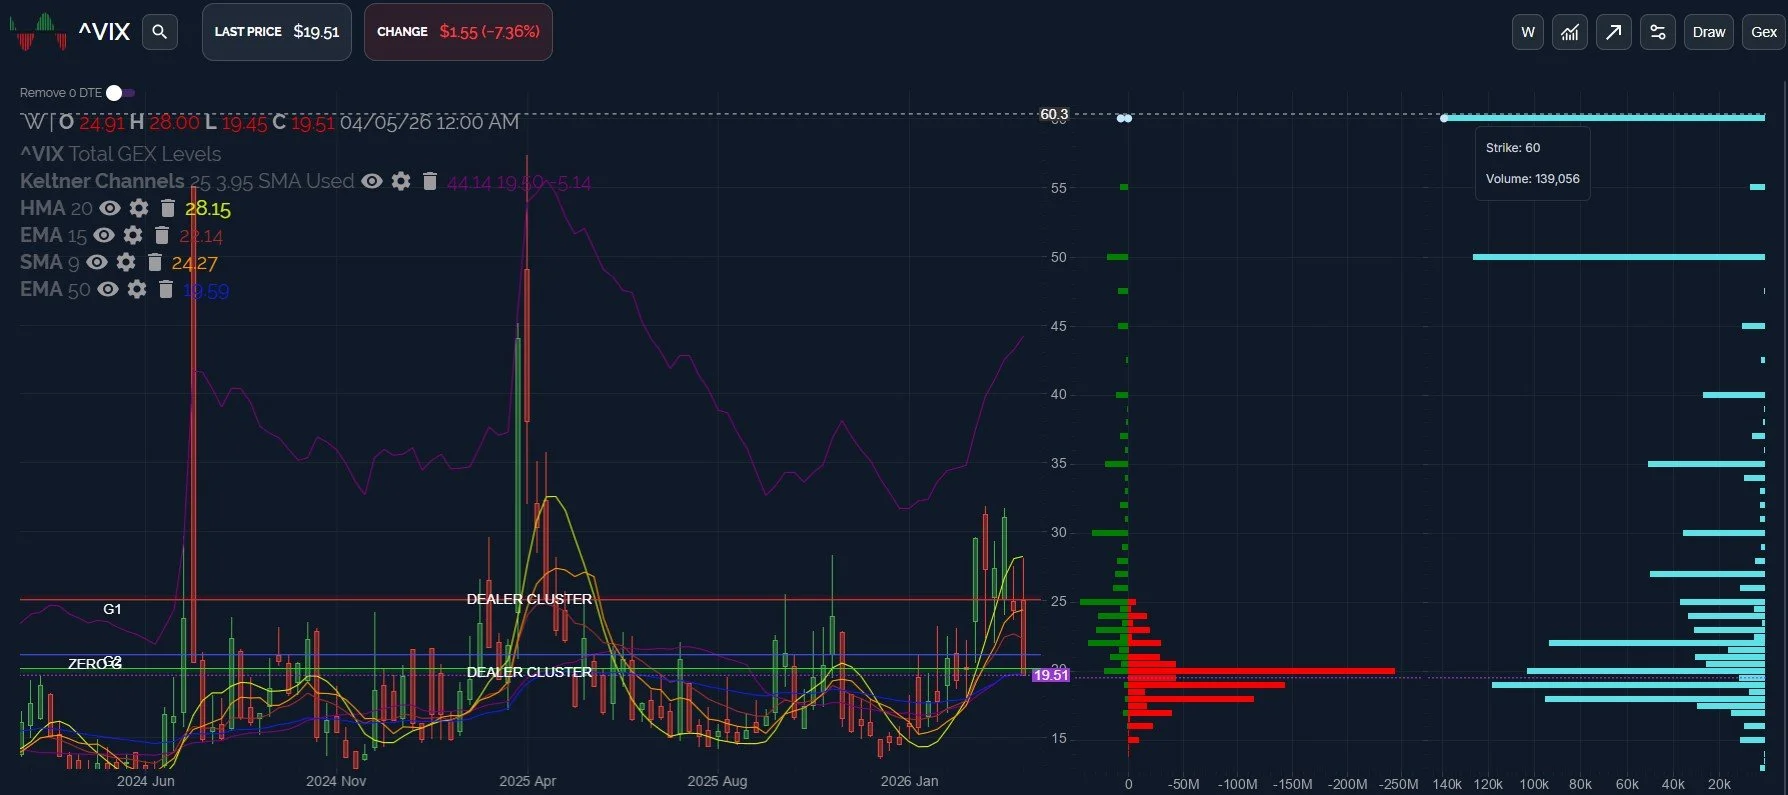Open the chart indicators icon button
The image size is (1788, 795).
tap(1570, 32)
